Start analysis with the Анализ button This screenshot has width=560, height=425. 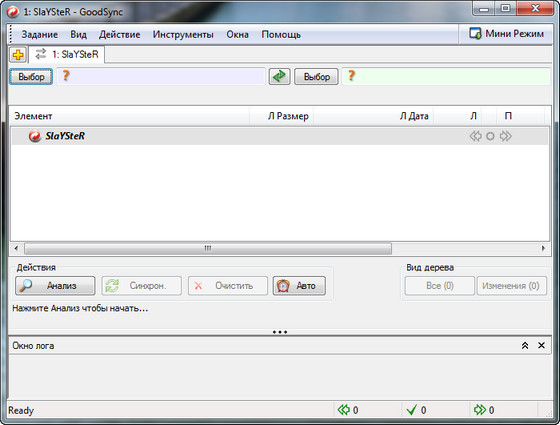tap(55, 286)
